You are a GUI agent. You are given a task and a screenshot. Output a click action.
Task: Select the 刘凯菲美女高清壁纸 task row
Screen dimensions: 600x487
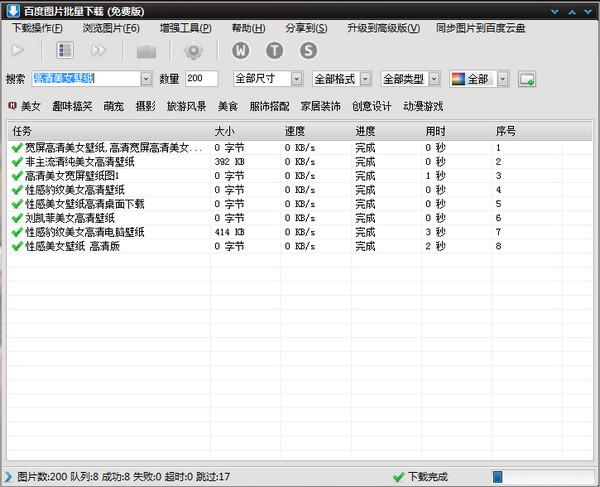click(x=299, y=218)
